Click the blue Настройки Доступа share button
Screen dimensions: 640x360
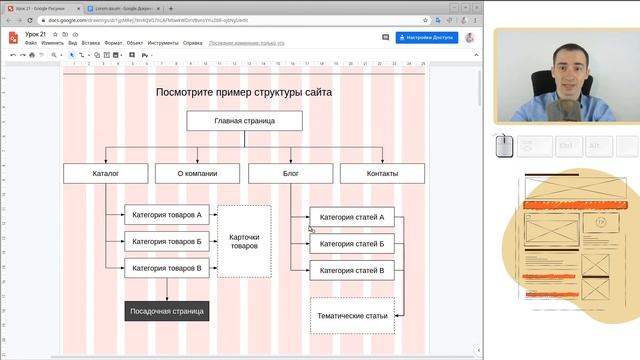pos(427,38)
